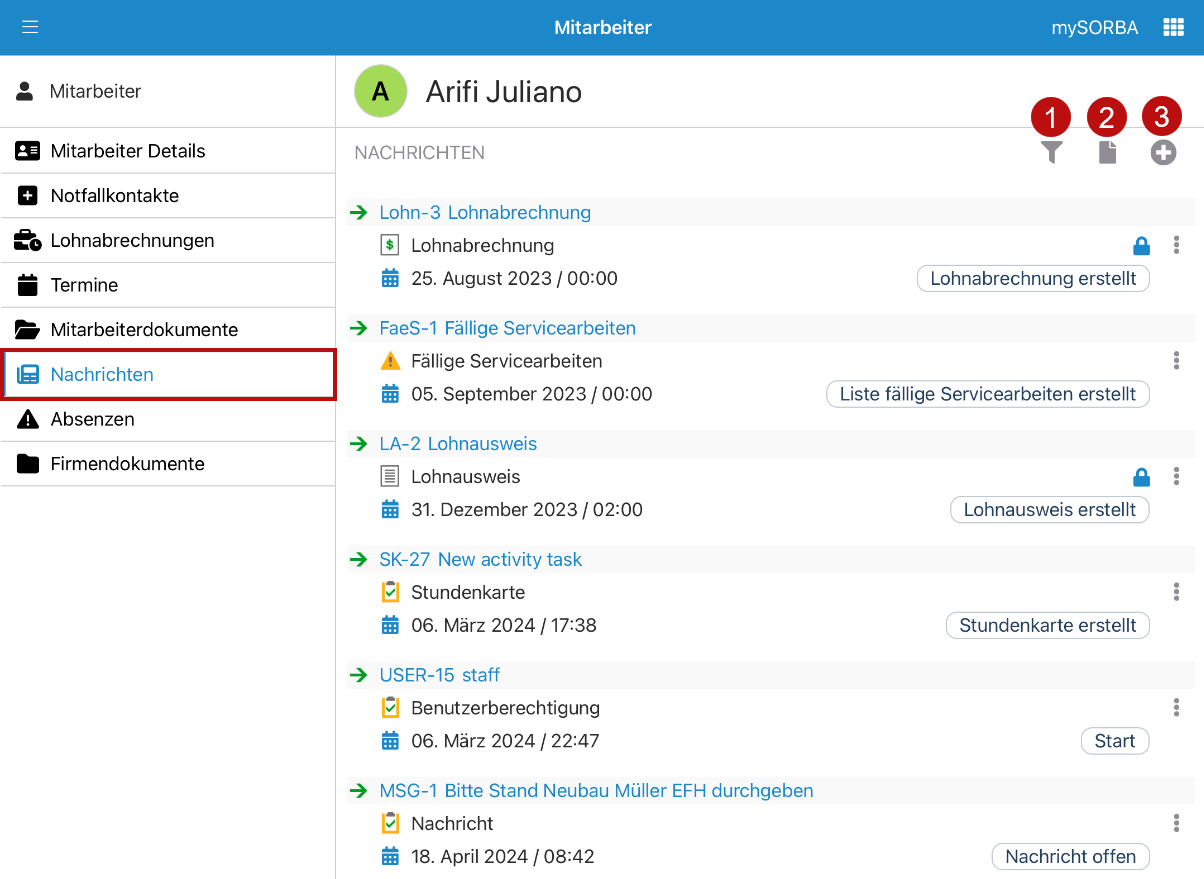Click the Arifi Juliano name heading

coord(504,92)
